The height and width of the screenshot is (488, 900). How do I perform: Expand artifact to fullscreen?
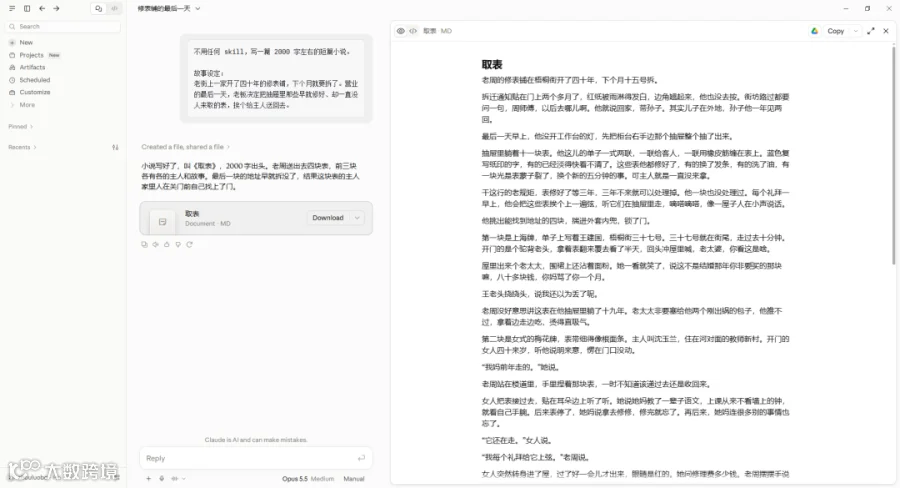871,31
